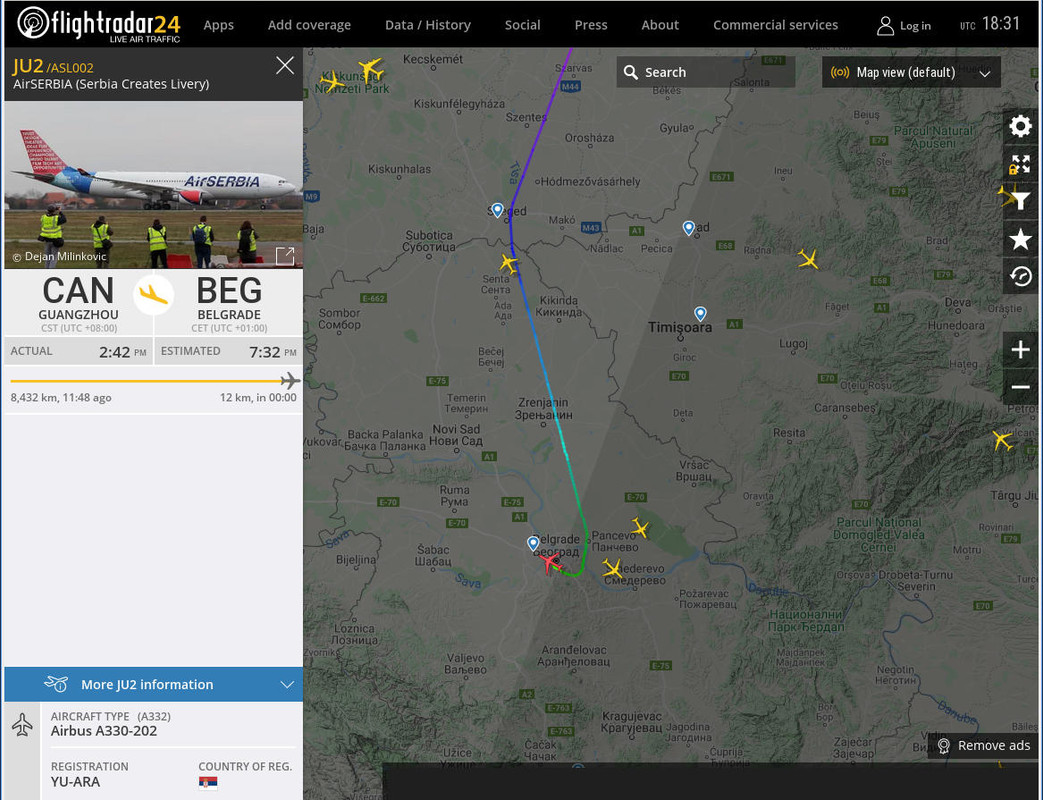Open the Add coverage menu
1043x800 pixels.
pos(309,25)
